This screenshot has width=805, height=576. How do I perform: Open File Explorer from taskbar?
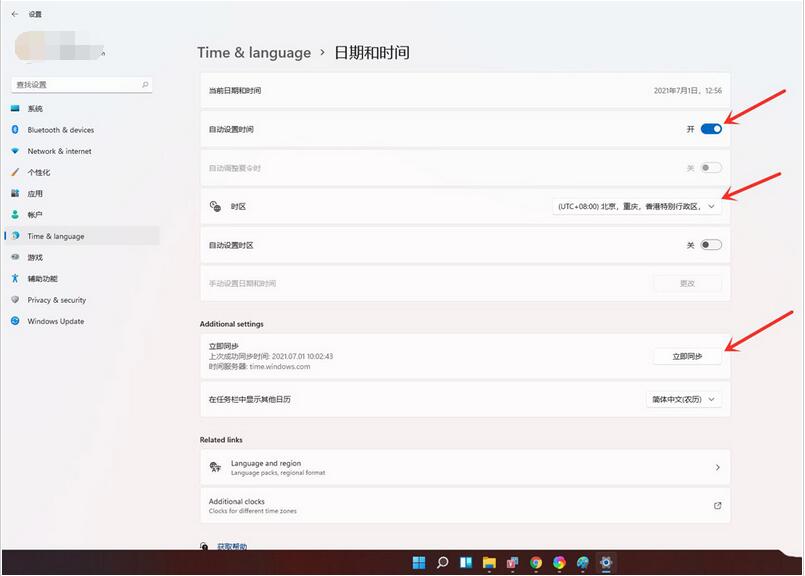[x=489, y=563]
